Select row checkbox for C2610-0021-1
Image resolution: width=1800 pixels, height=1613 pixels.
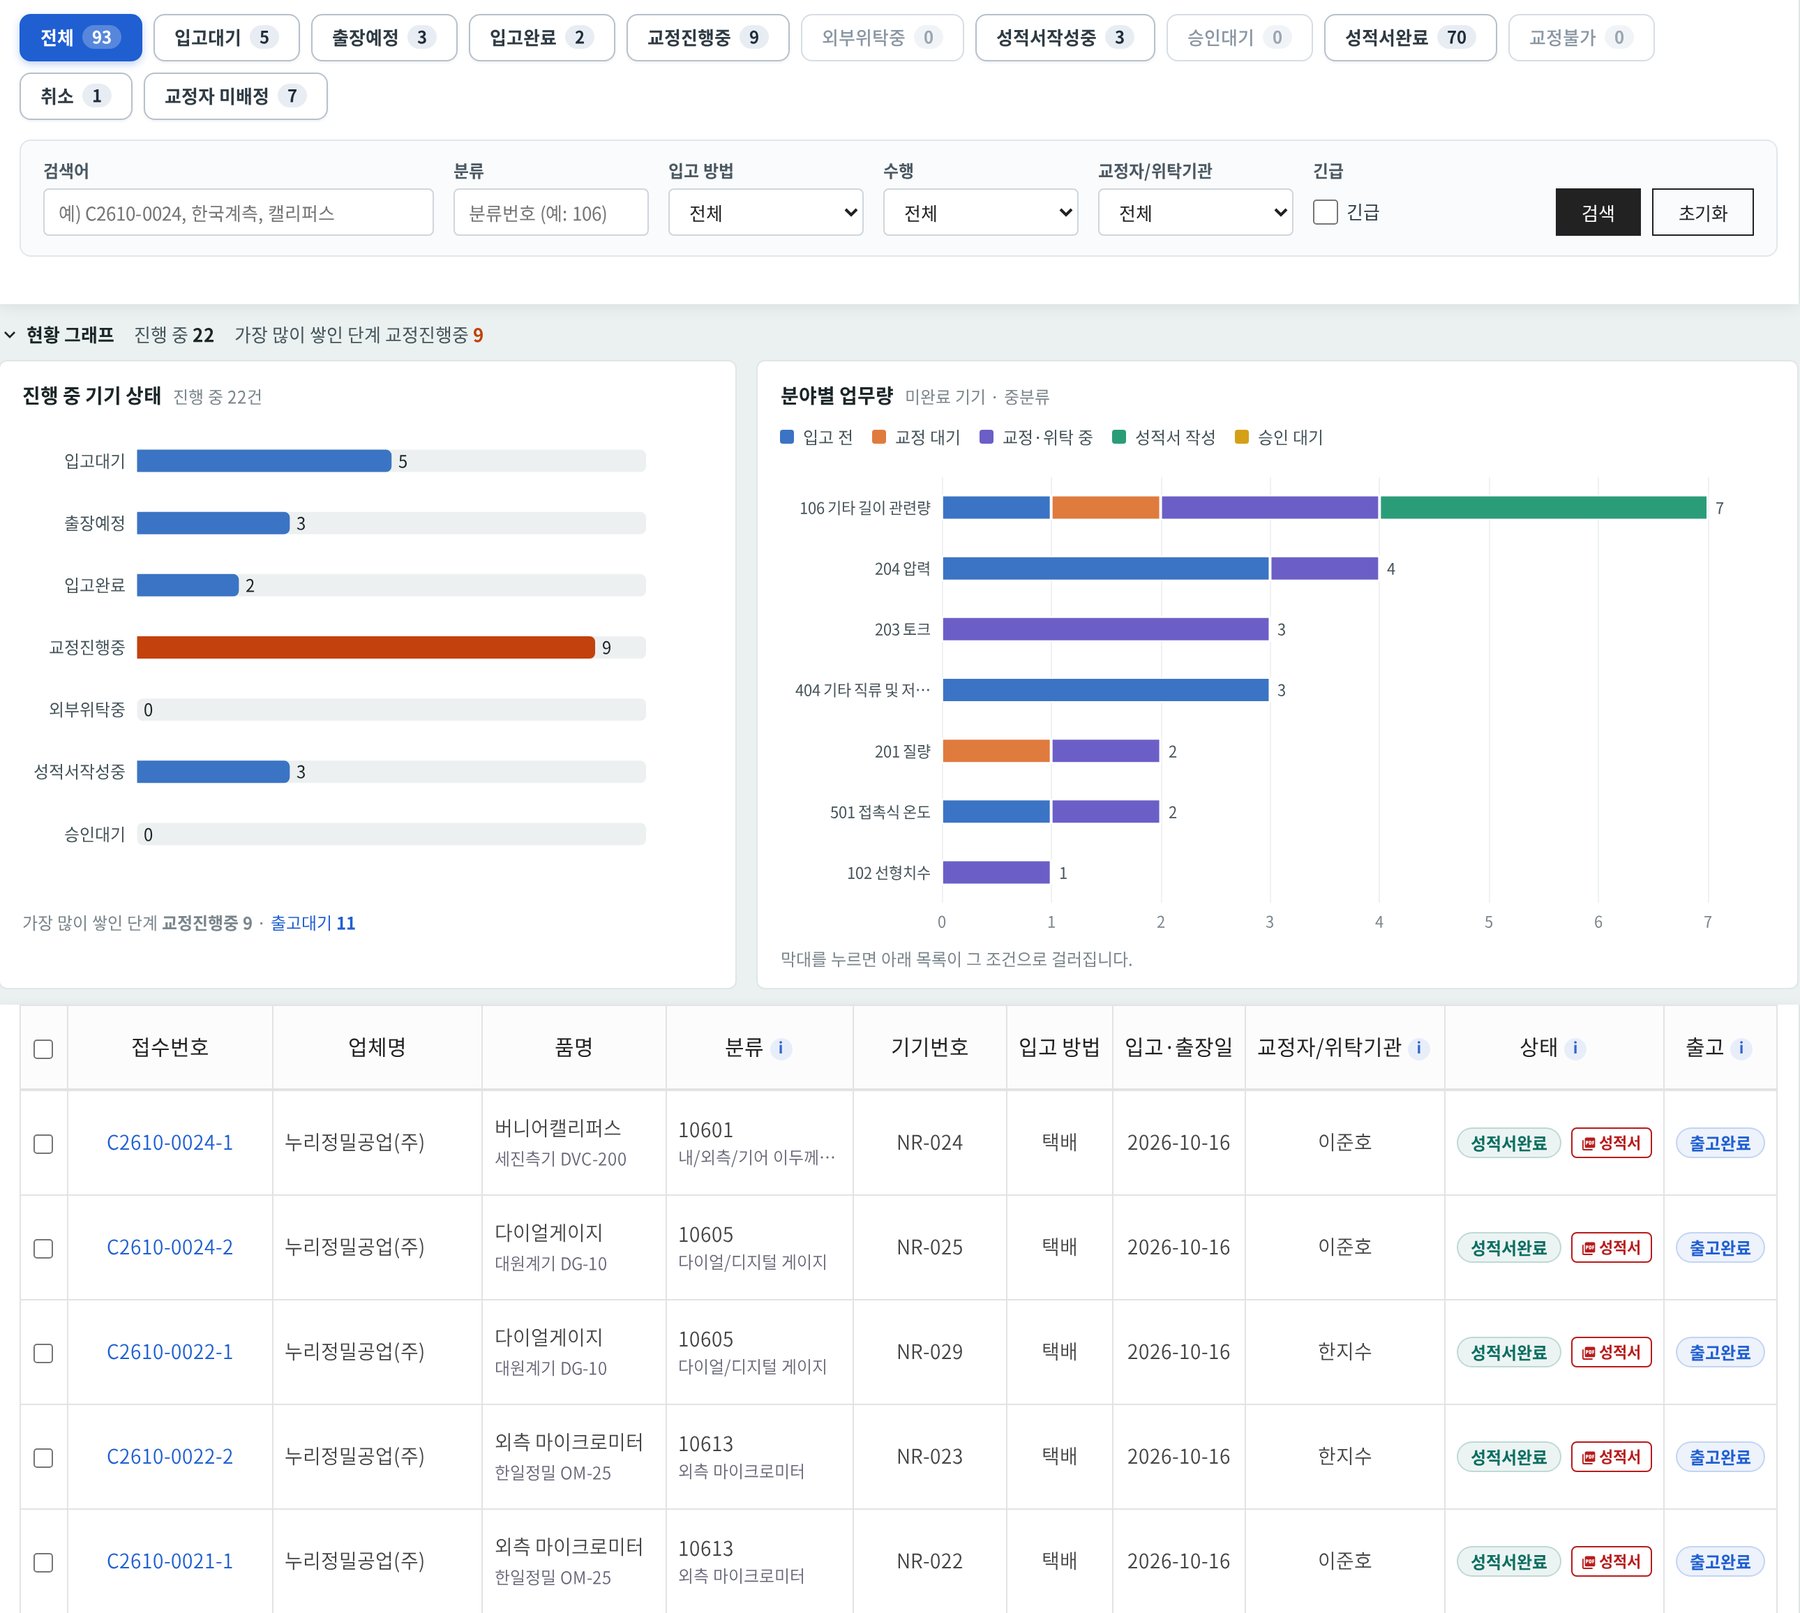tap(43, 1562)
